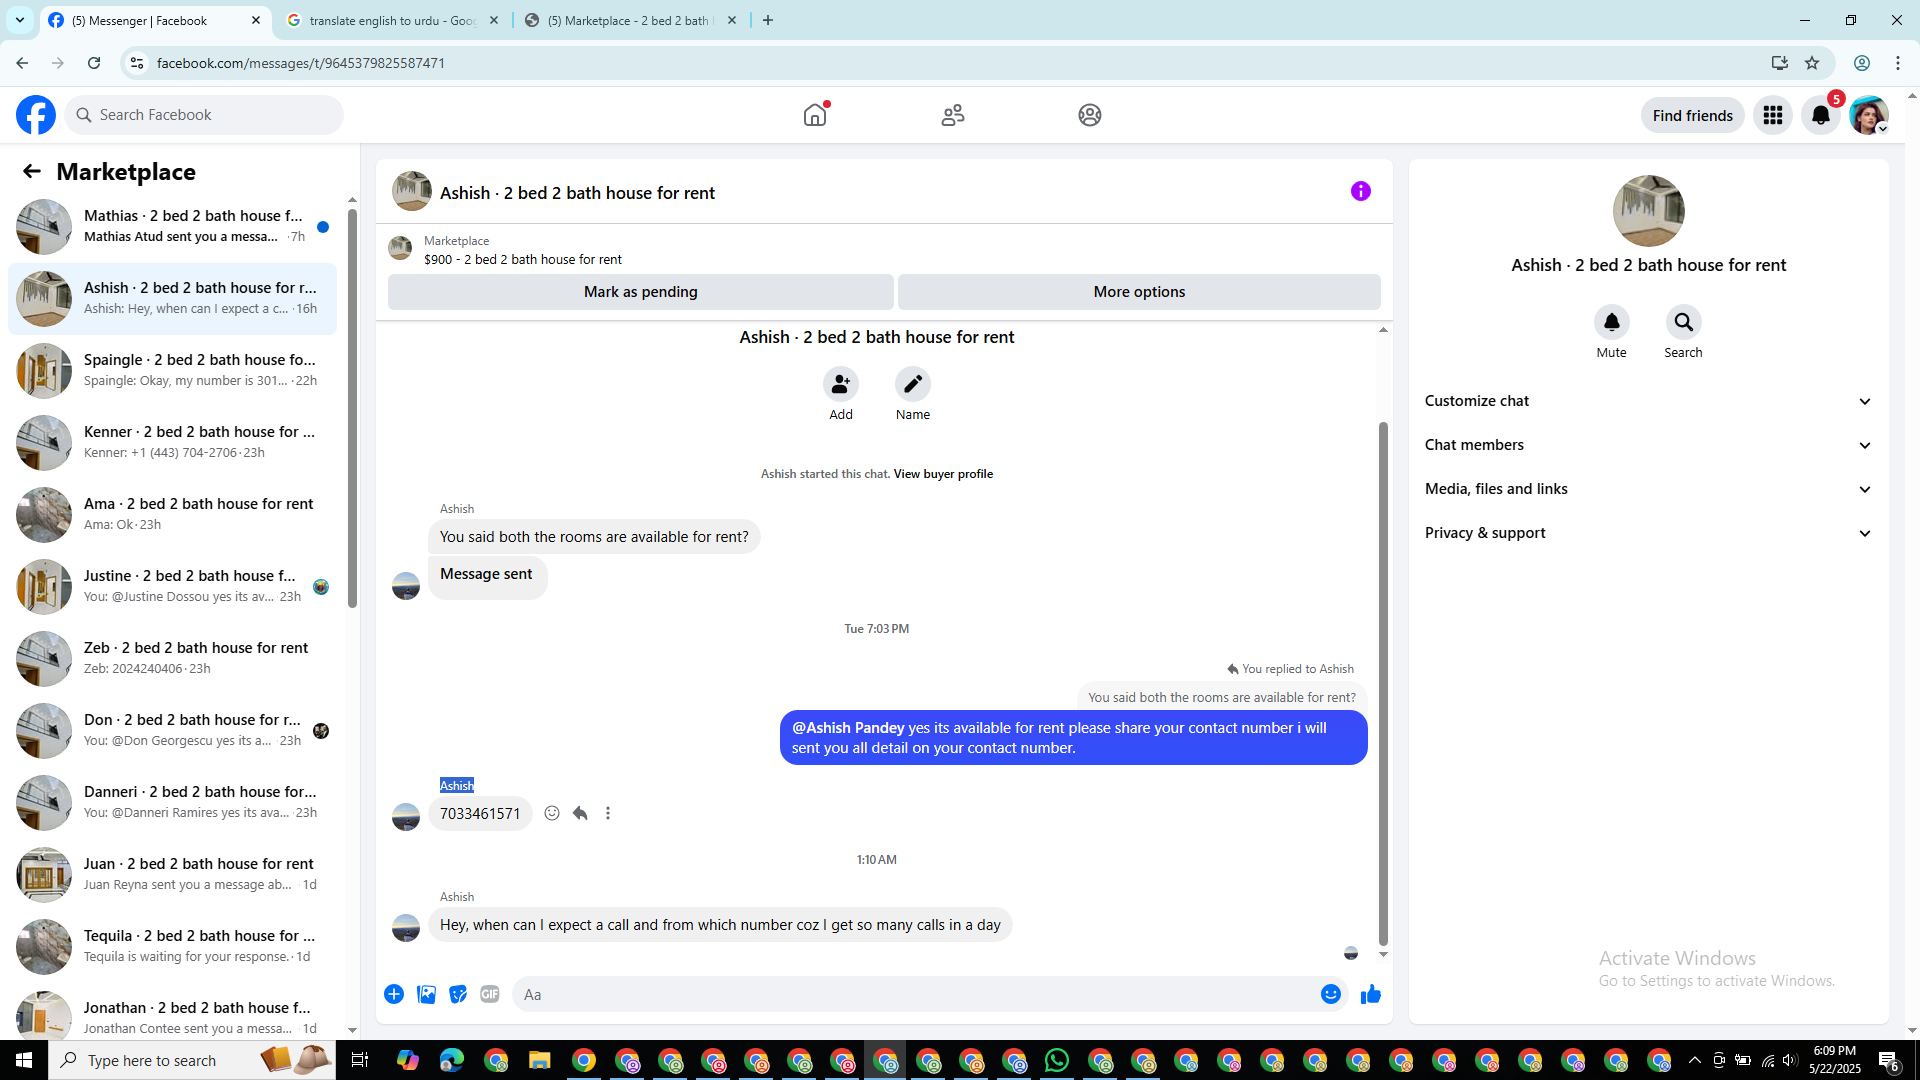
Task: Click the chat list scrollbar
Action: click(x=352, y=408)
